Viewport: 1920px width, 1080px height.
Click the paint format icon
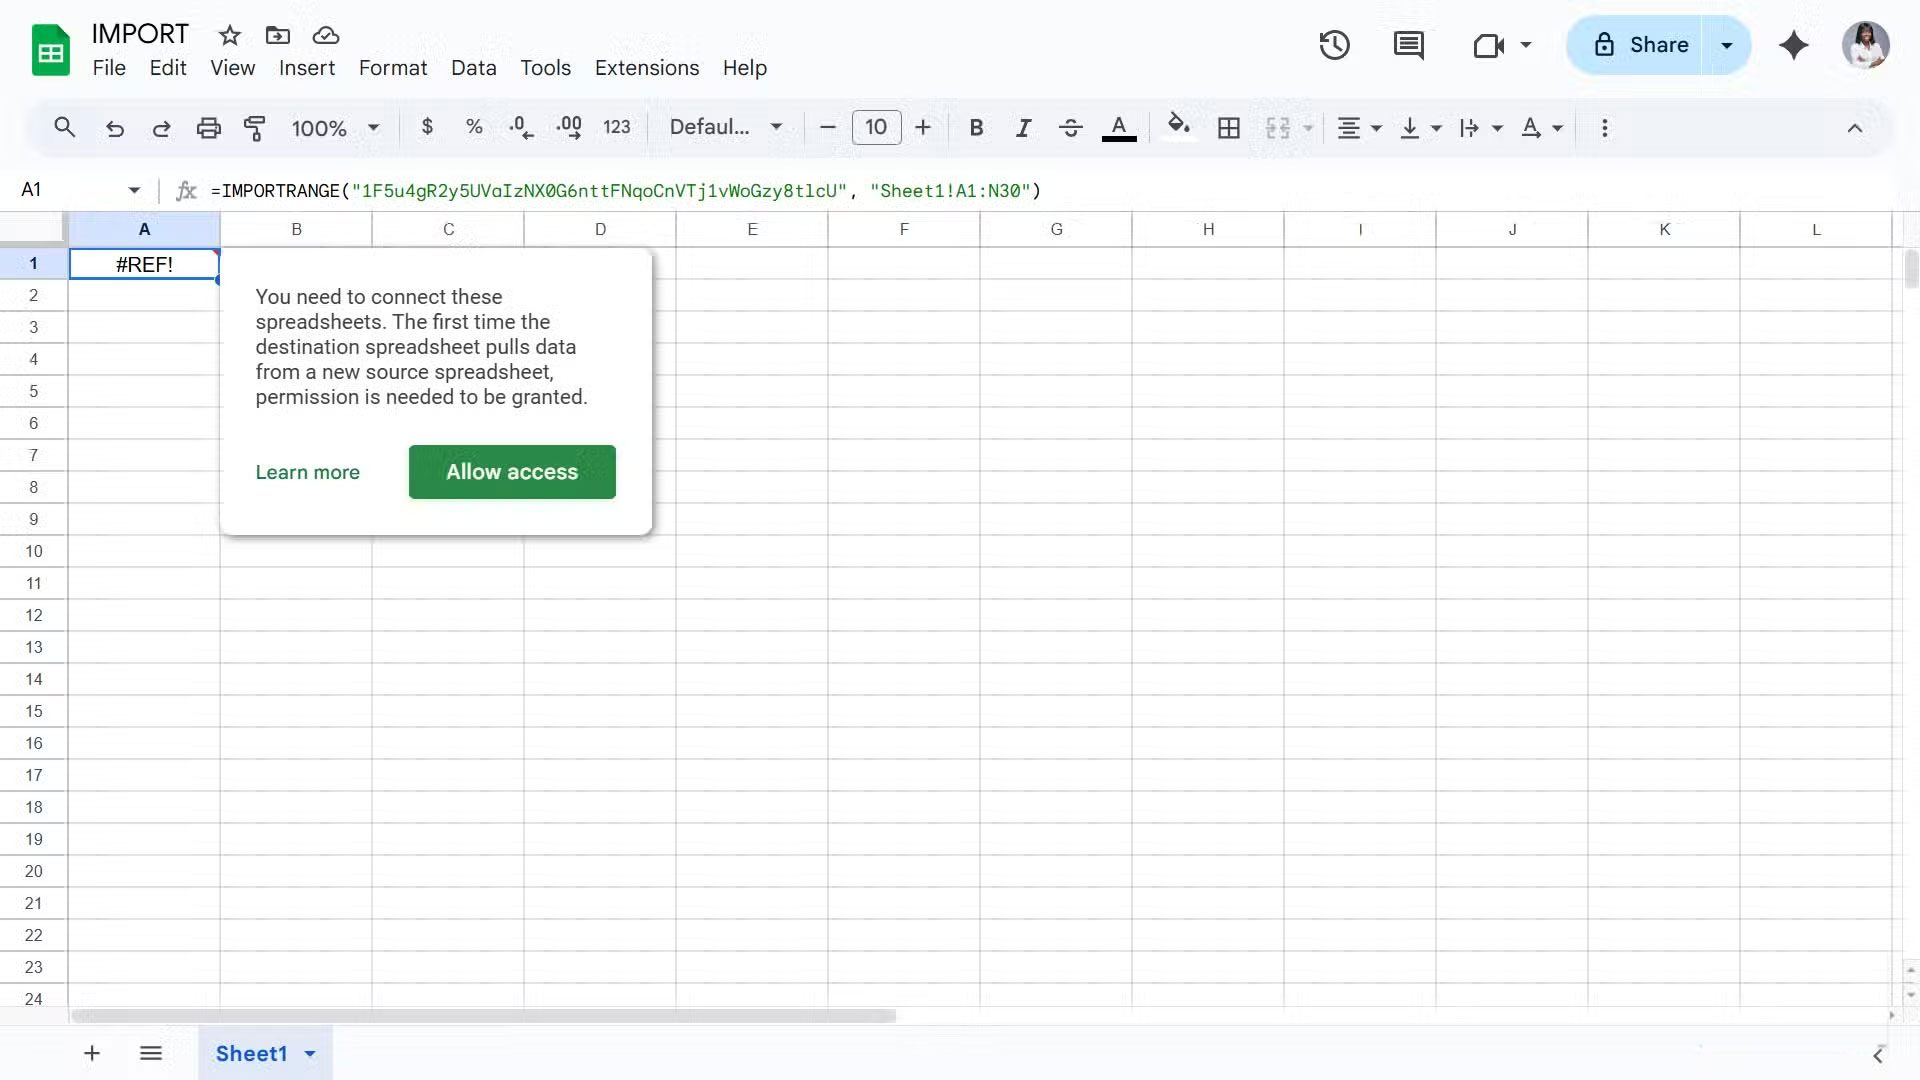click(x=255, y=128)
